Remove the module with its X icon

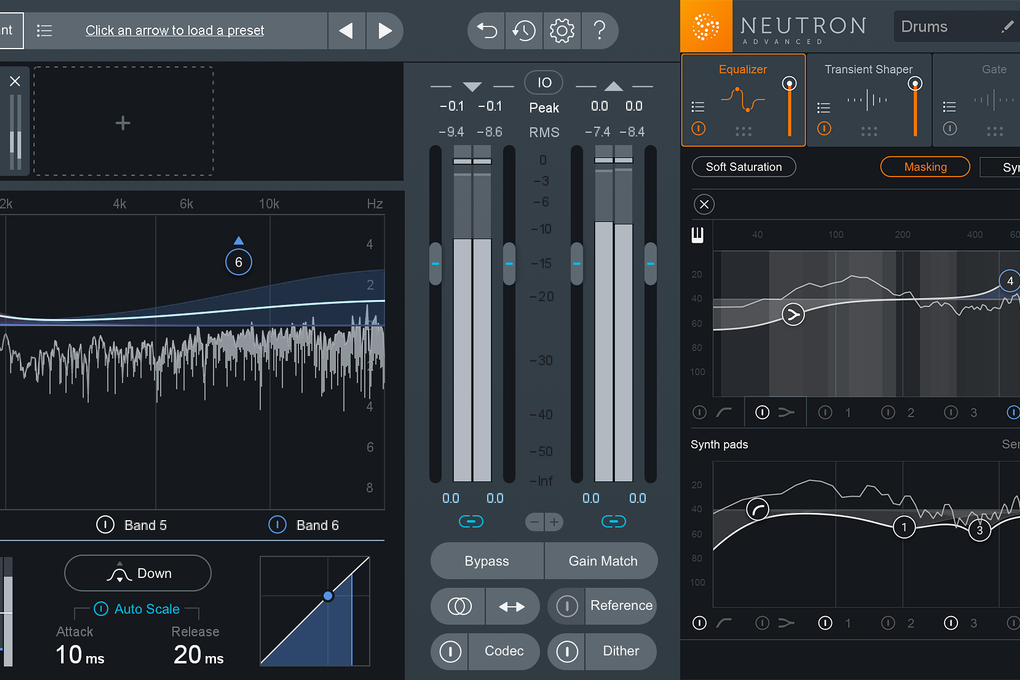(x=15, y=81)
